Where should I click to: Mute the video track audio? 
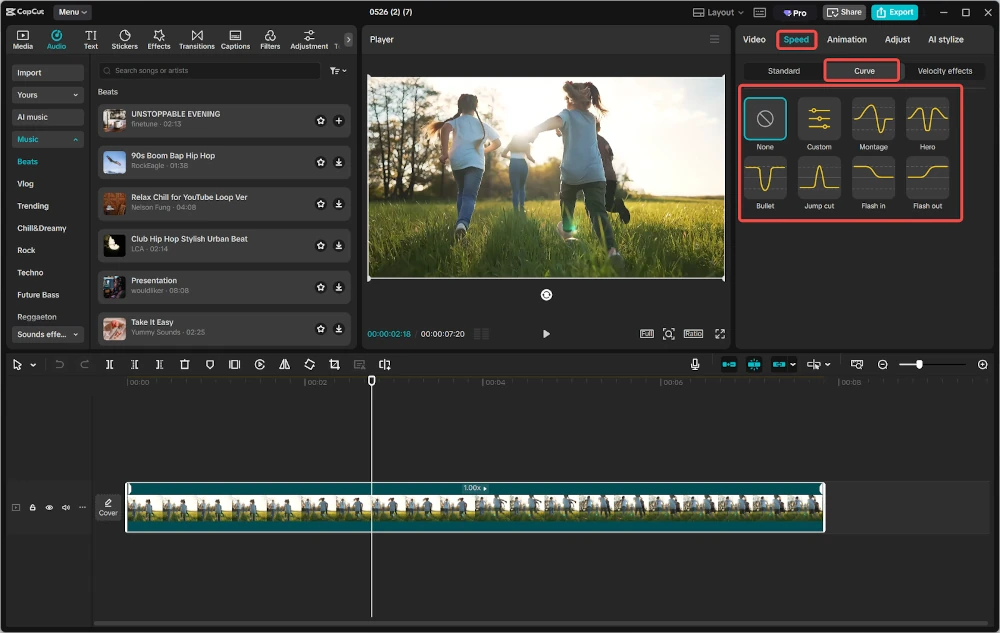[66, 507]
